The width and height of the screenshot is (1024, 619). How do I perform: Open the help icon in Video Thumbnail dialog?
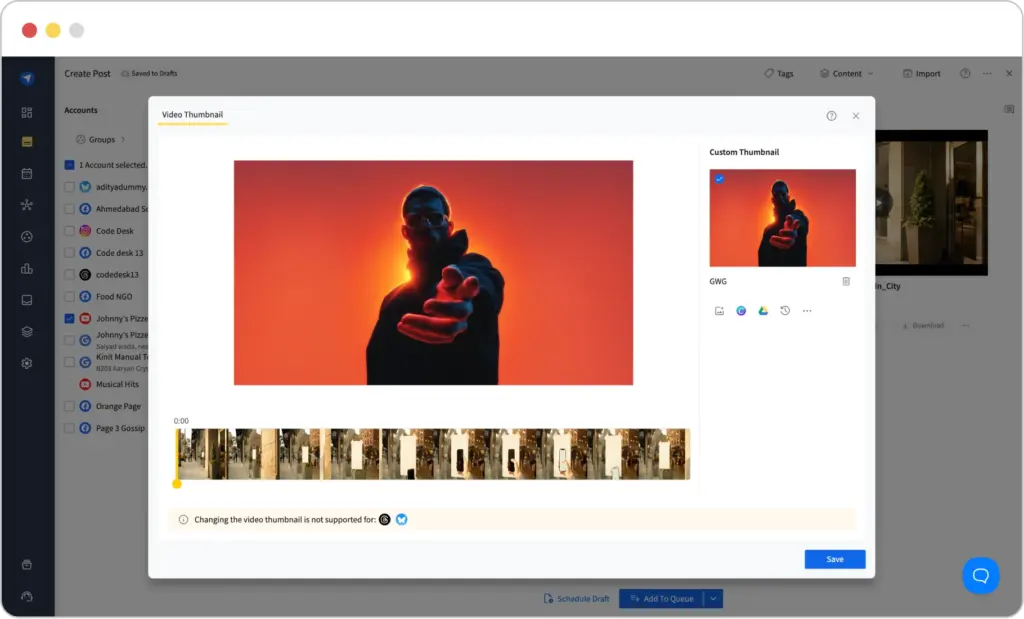(x=831, y=116)
